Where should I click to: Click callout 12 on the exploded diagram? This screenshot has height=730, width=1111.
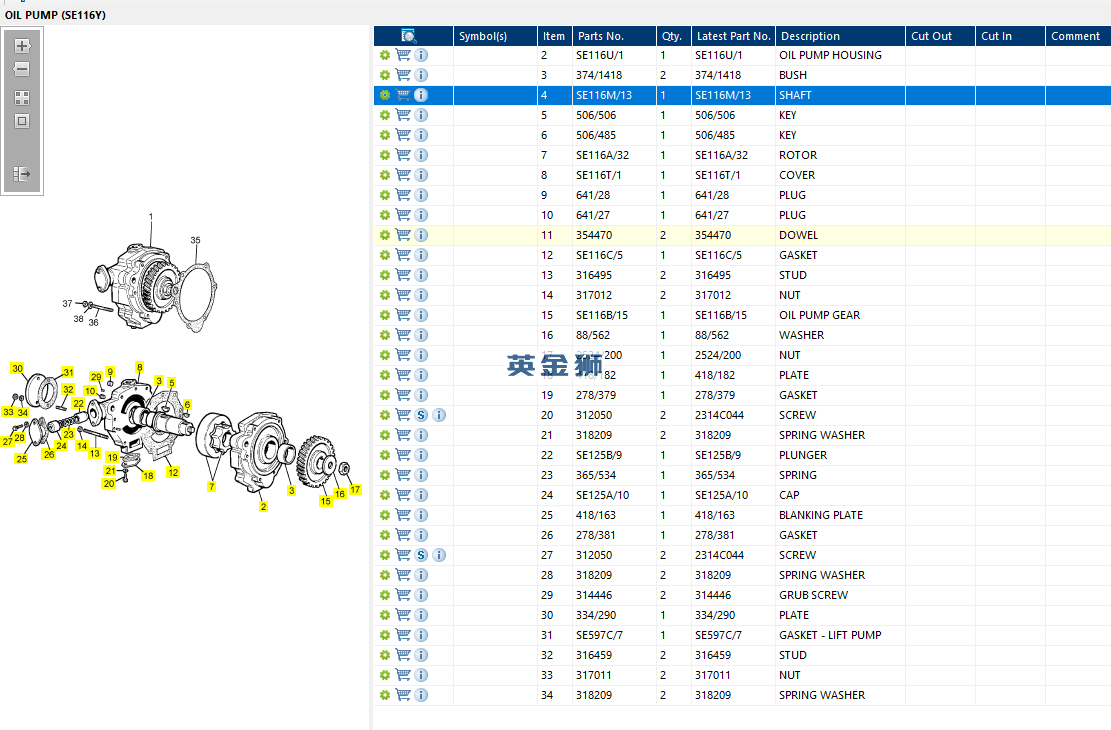click(x=173, y=472)
